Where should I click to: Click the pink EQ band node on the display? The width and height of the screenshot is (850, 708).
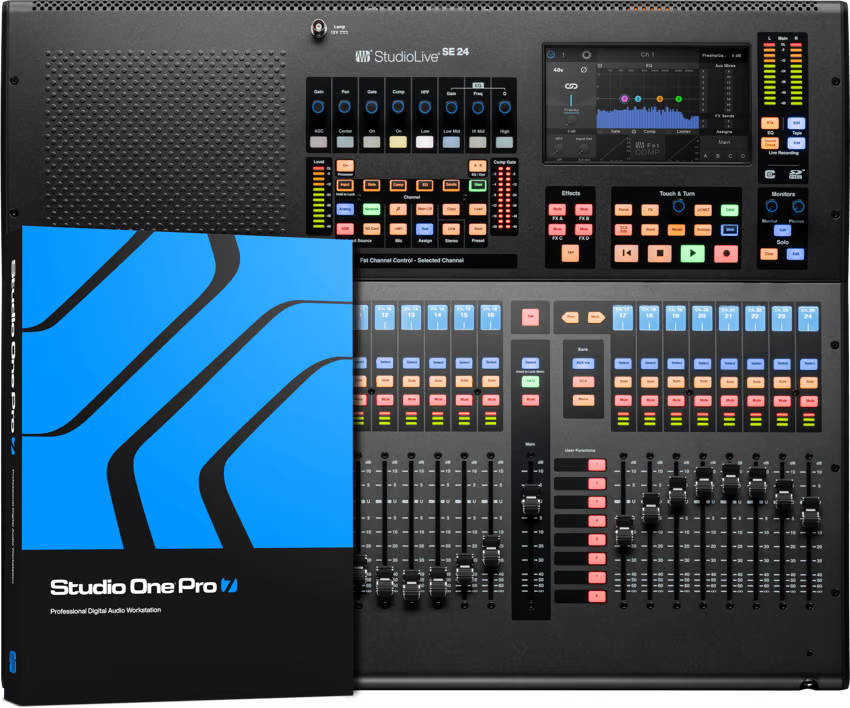(624, 98)
